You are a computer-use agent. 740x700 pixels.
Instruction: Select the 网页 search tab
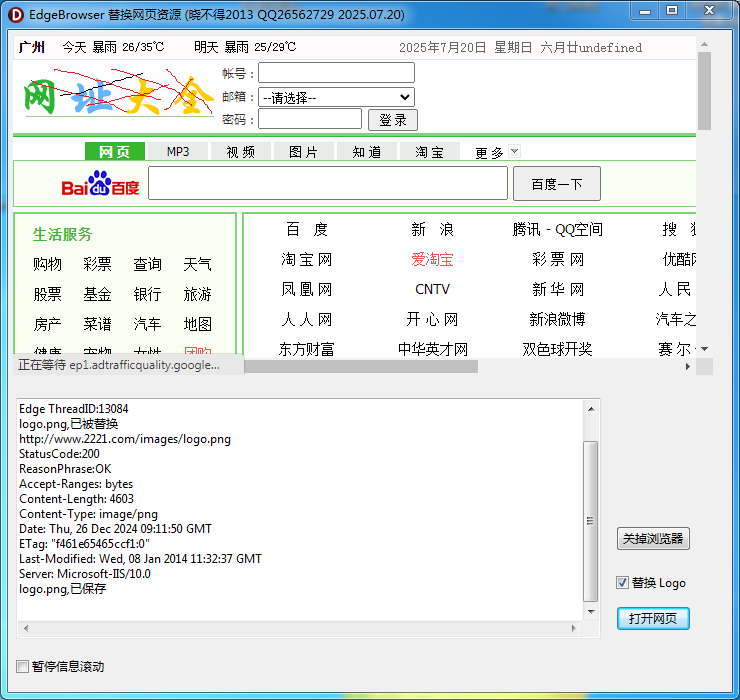tap(115, 152)
